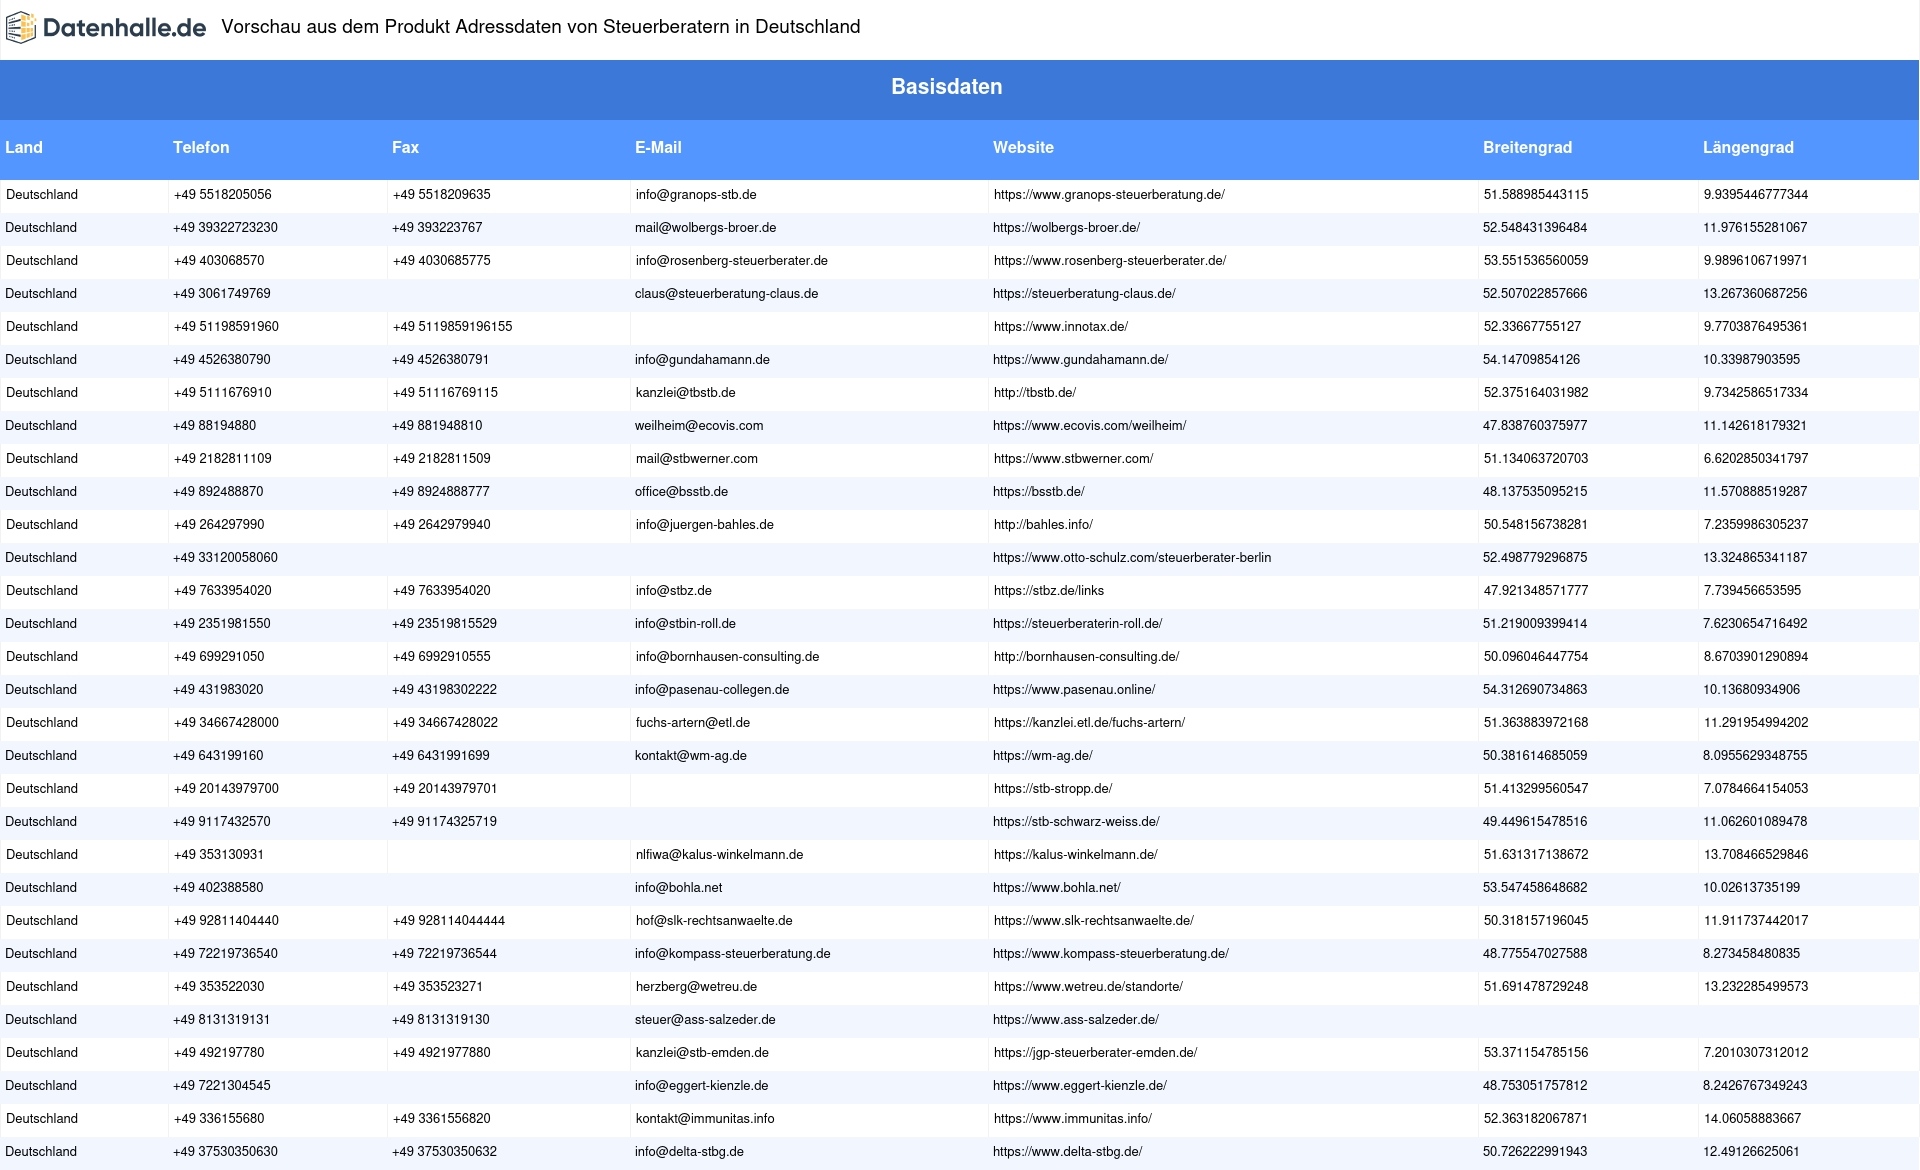Open https://kalus-winkelmann.de/ cell

1076,855
